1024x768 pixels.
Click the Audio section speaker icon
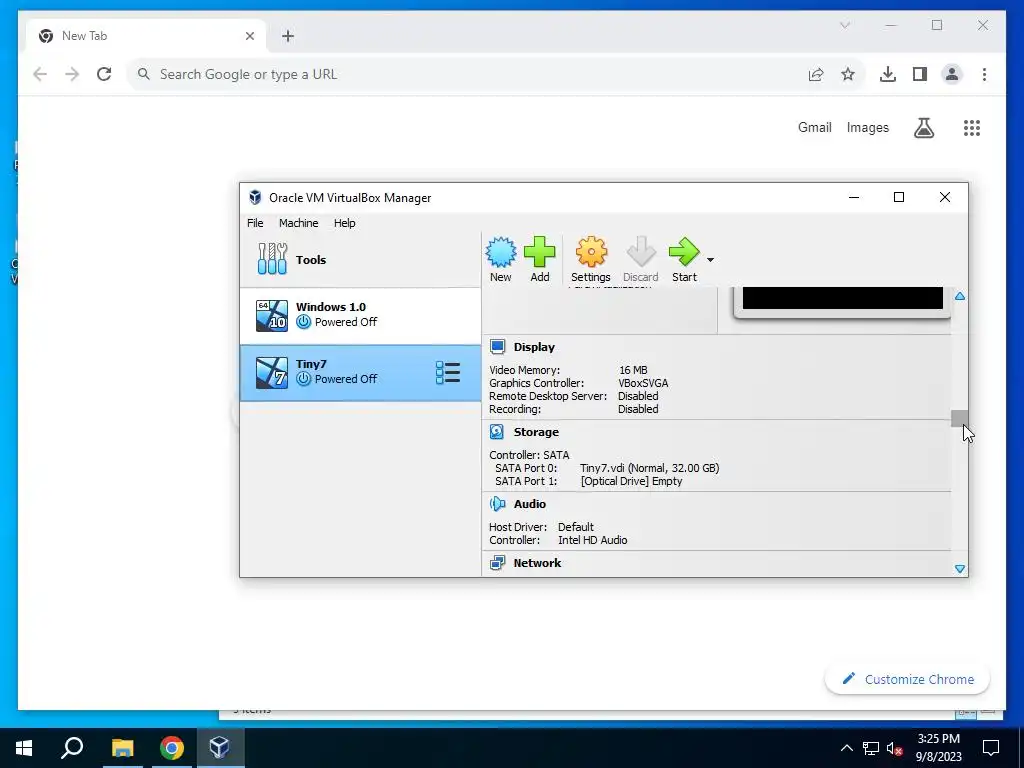498,504
